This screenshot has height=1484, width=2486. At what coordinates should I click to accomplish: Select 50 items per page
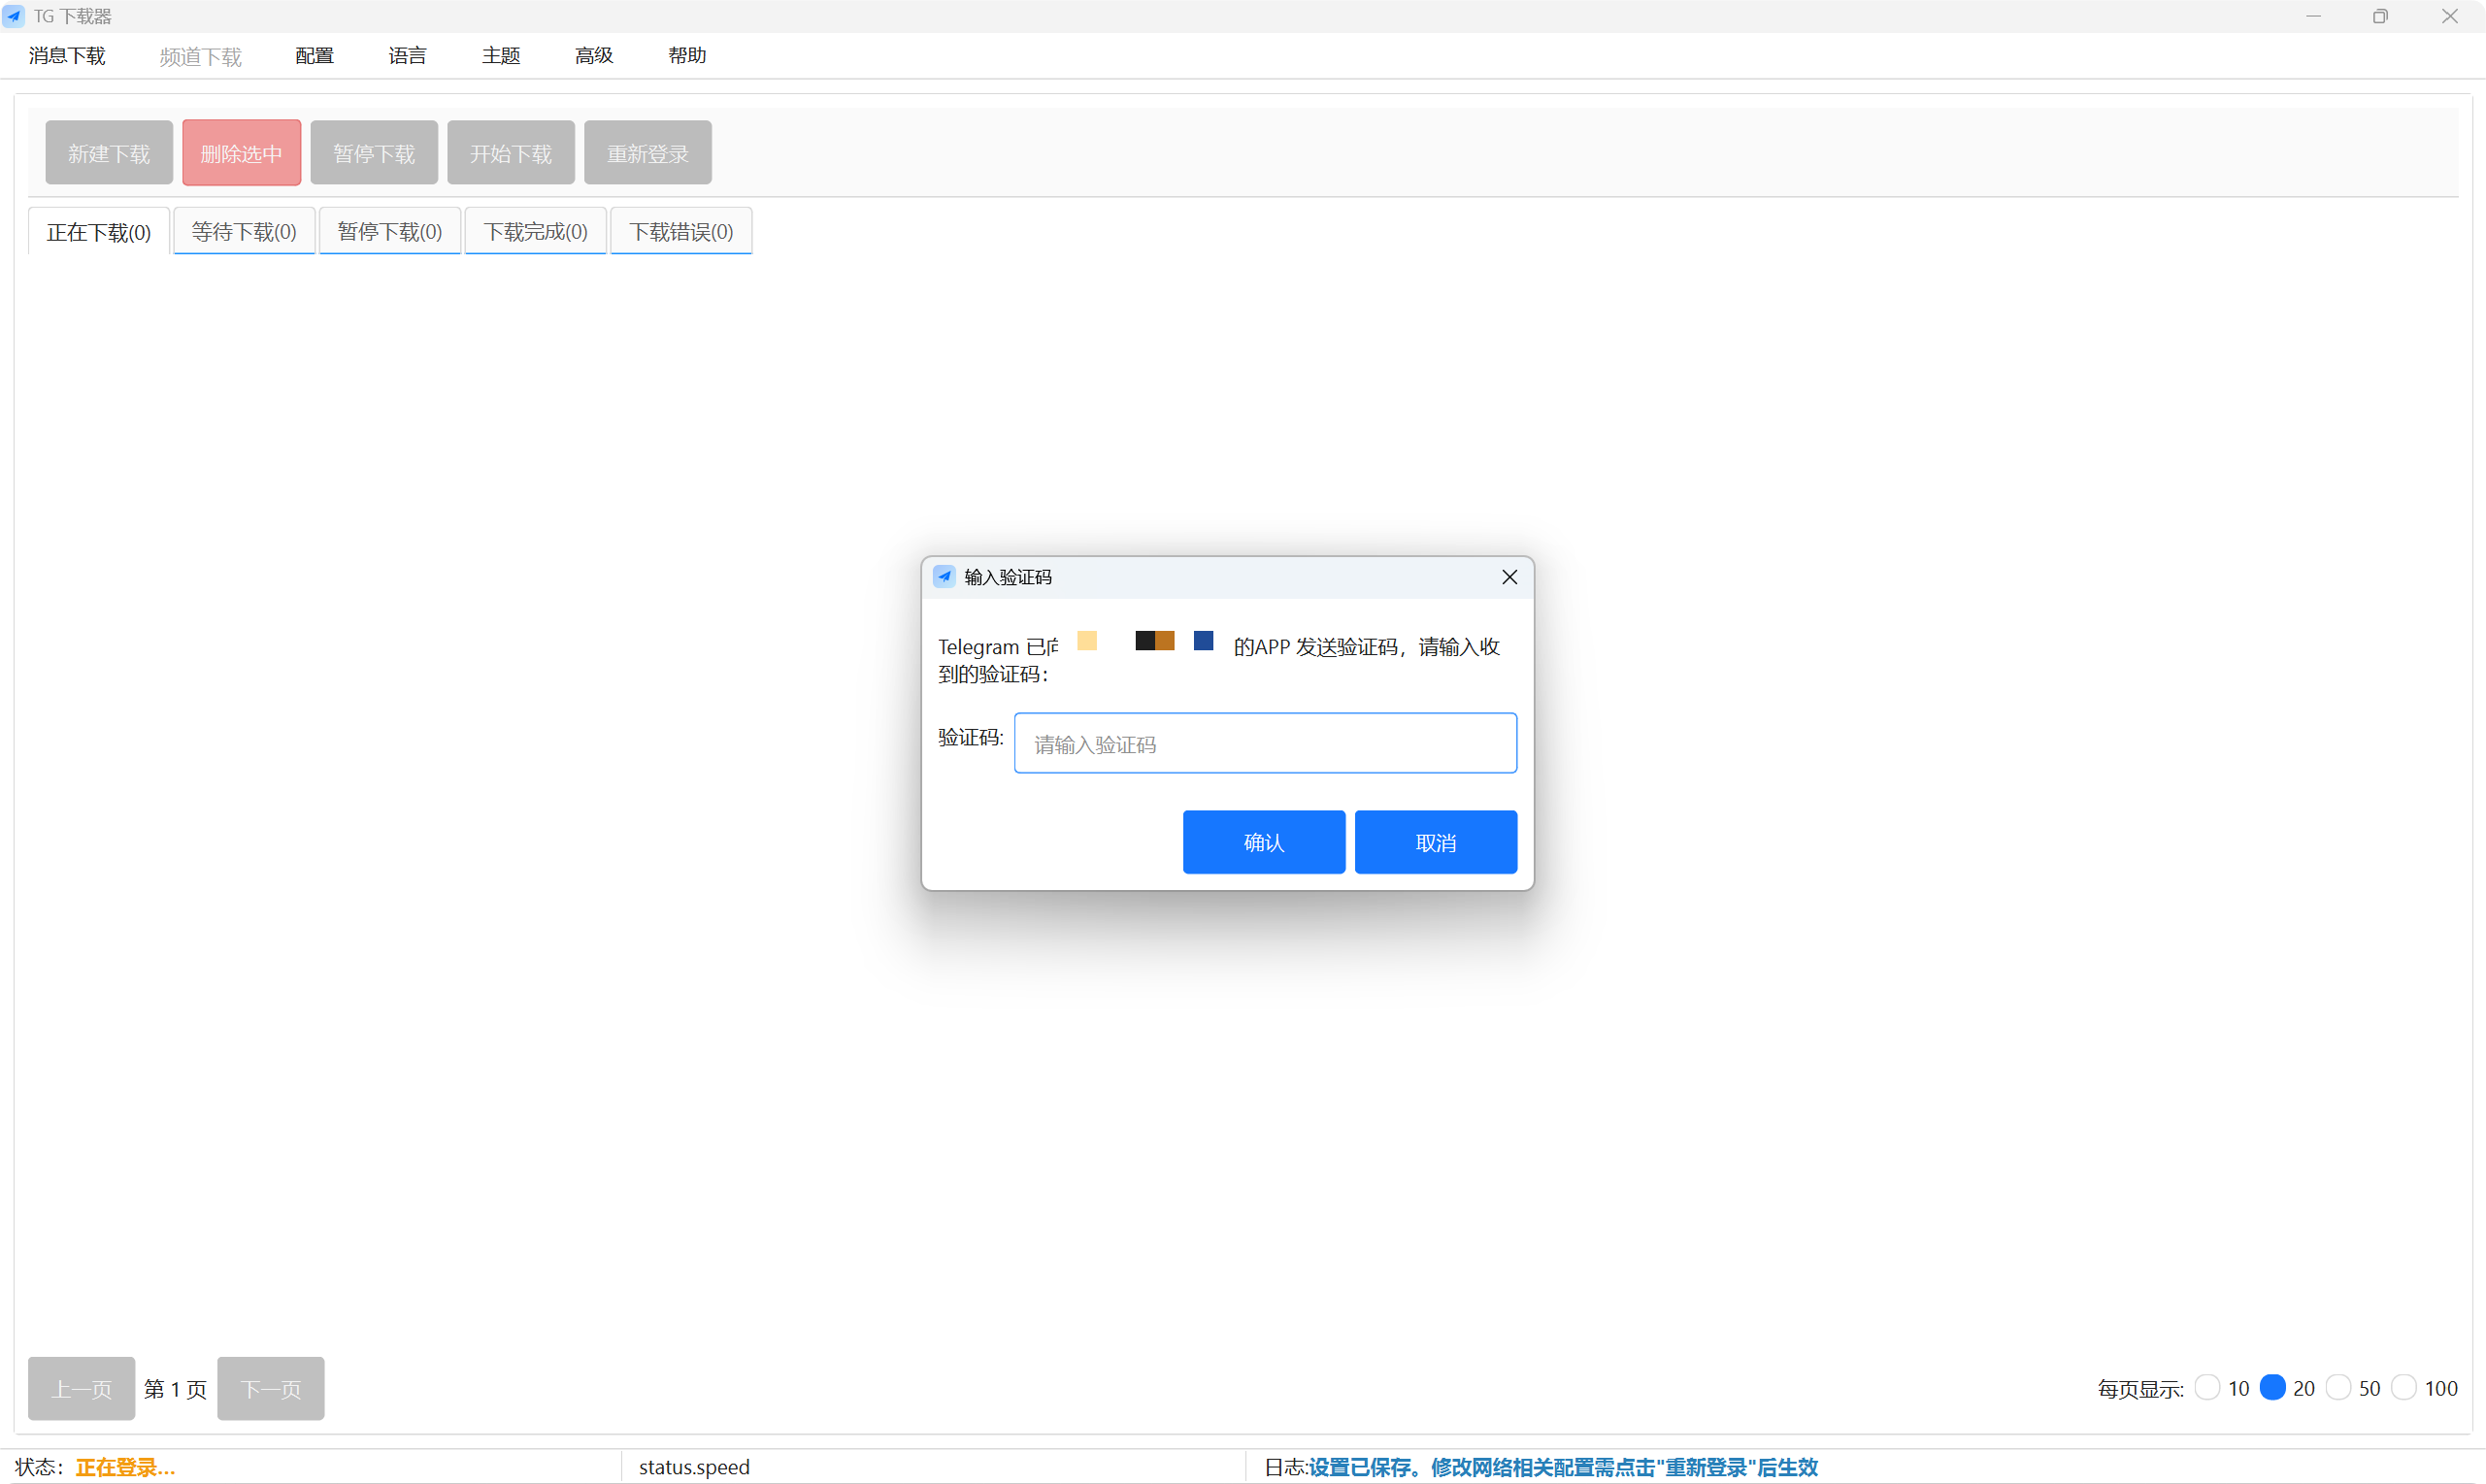tap(2338, 1387)
